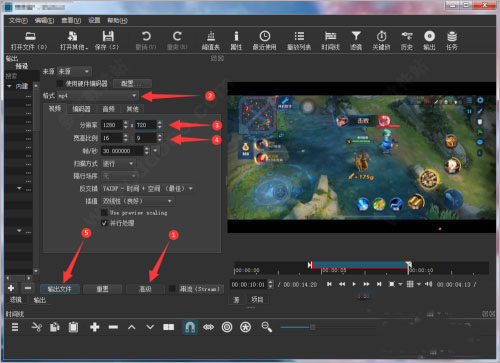Open the 属性 (Properties) info icon

click(x=236, y=36)
